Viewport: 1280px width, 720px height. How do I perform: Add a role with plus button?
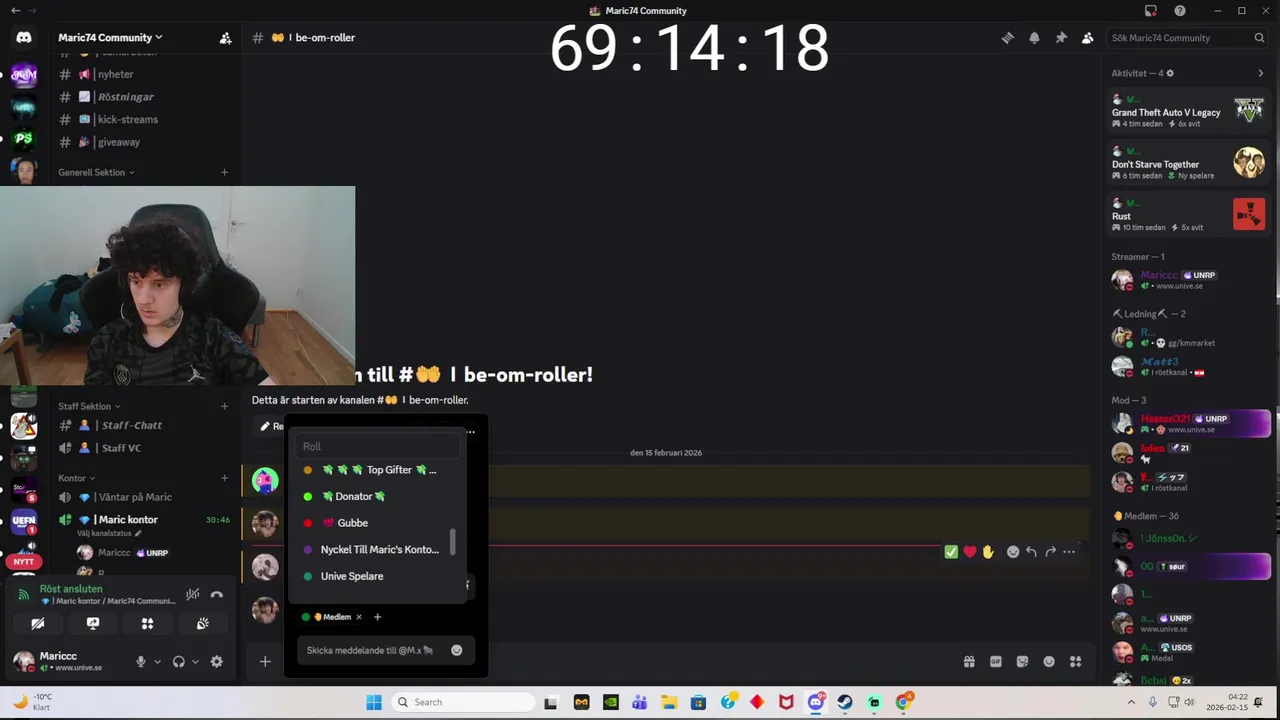pyautogui.click(x=377, y=617)
